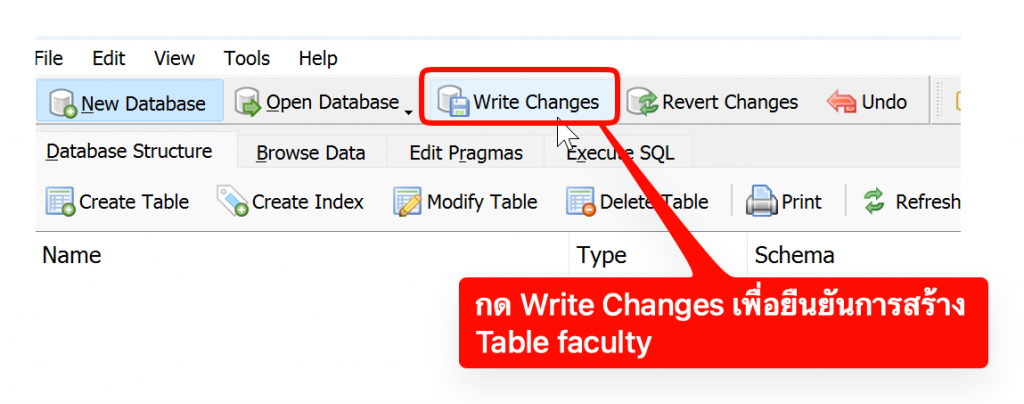Click the Print icon

(x=762, y=202)
